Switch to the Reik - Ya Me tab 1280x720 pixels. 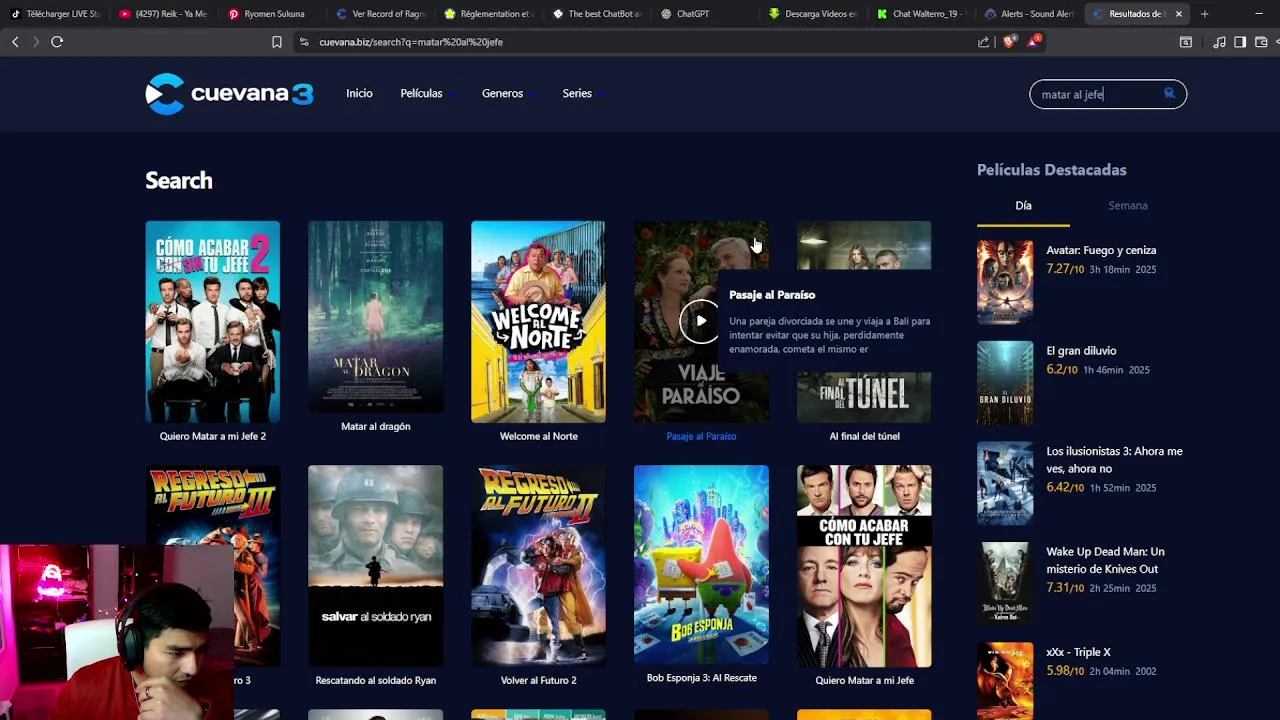(162, 14)
